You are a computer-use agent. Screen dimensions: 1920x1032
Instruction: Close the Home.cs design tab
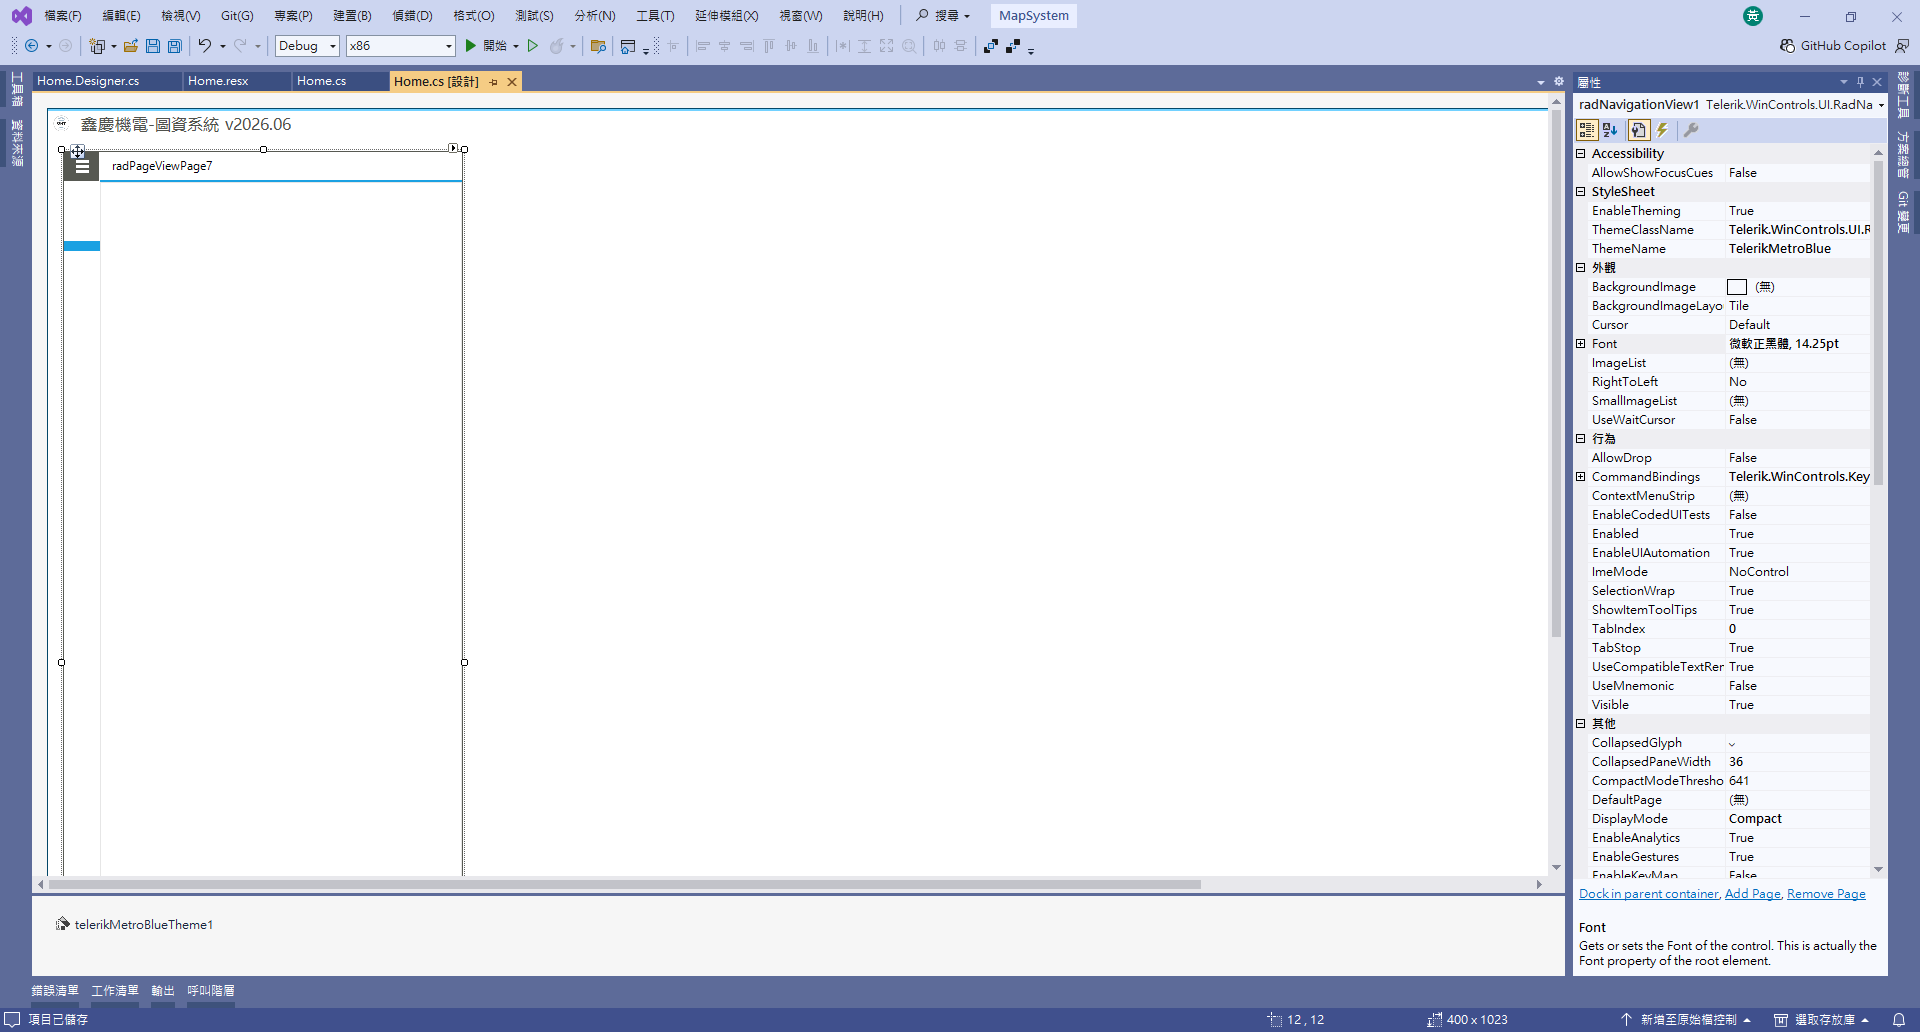click(512, 82)
